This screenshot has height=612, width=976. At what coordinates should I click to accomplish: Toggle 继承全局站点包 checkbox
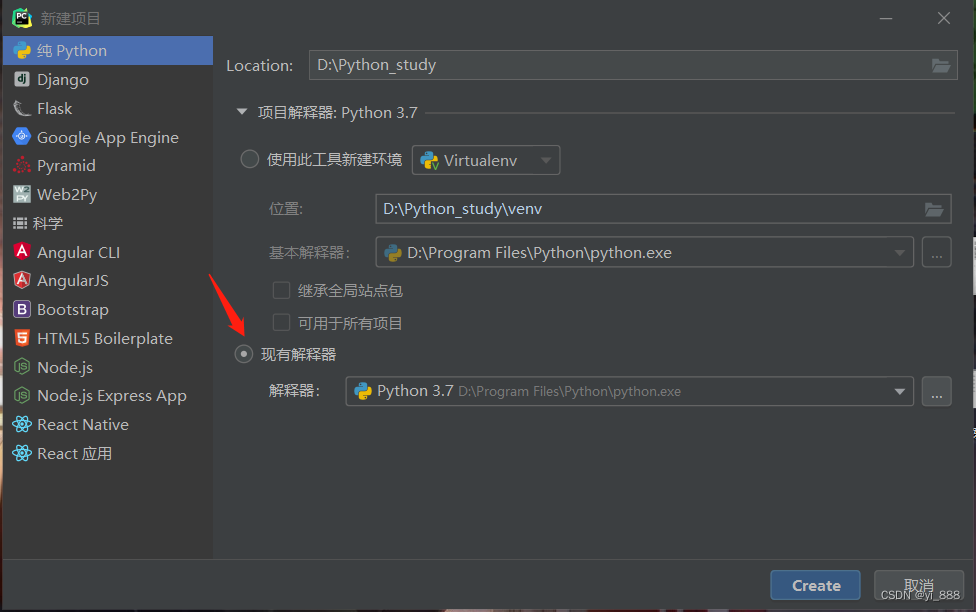281,290
